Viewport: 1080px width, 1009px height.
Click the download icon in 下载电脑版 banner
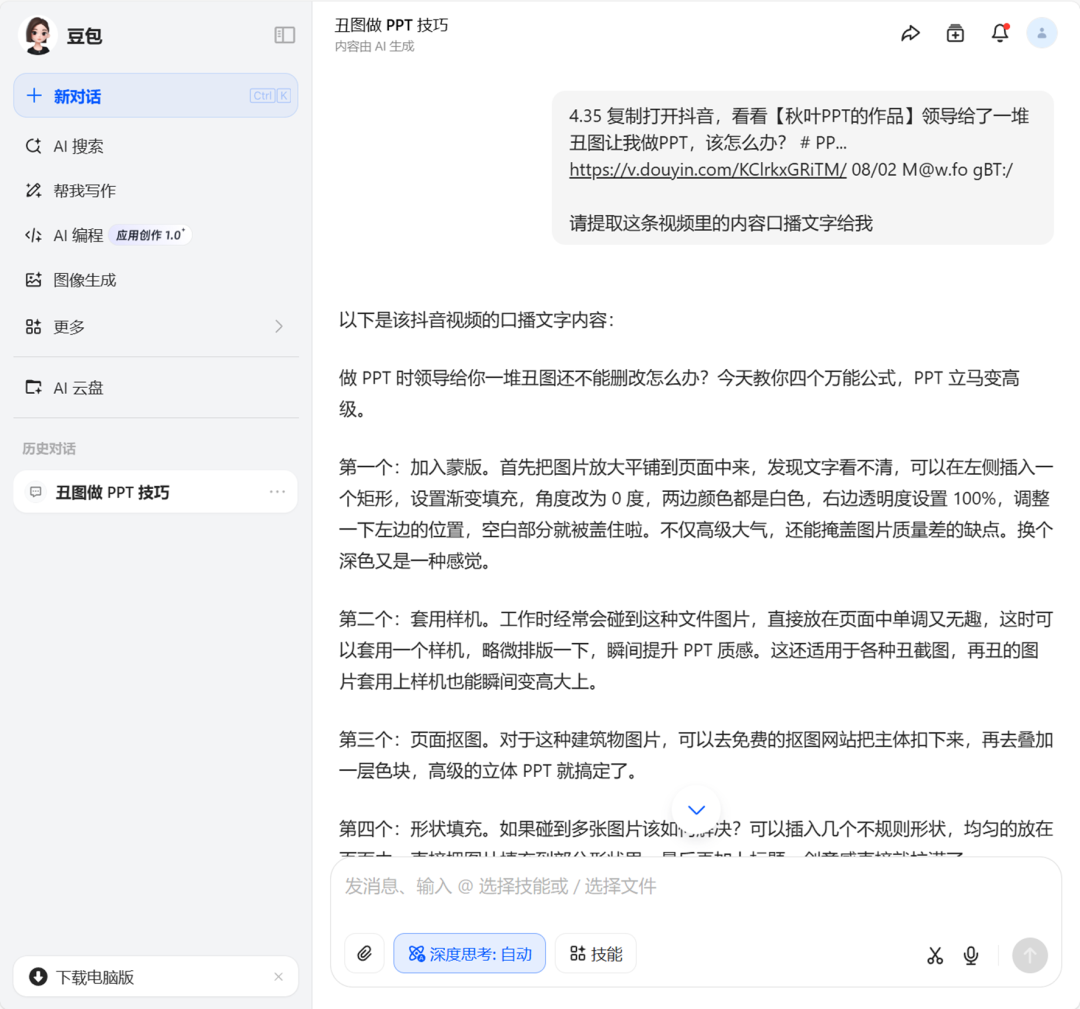tap(39, 977)
